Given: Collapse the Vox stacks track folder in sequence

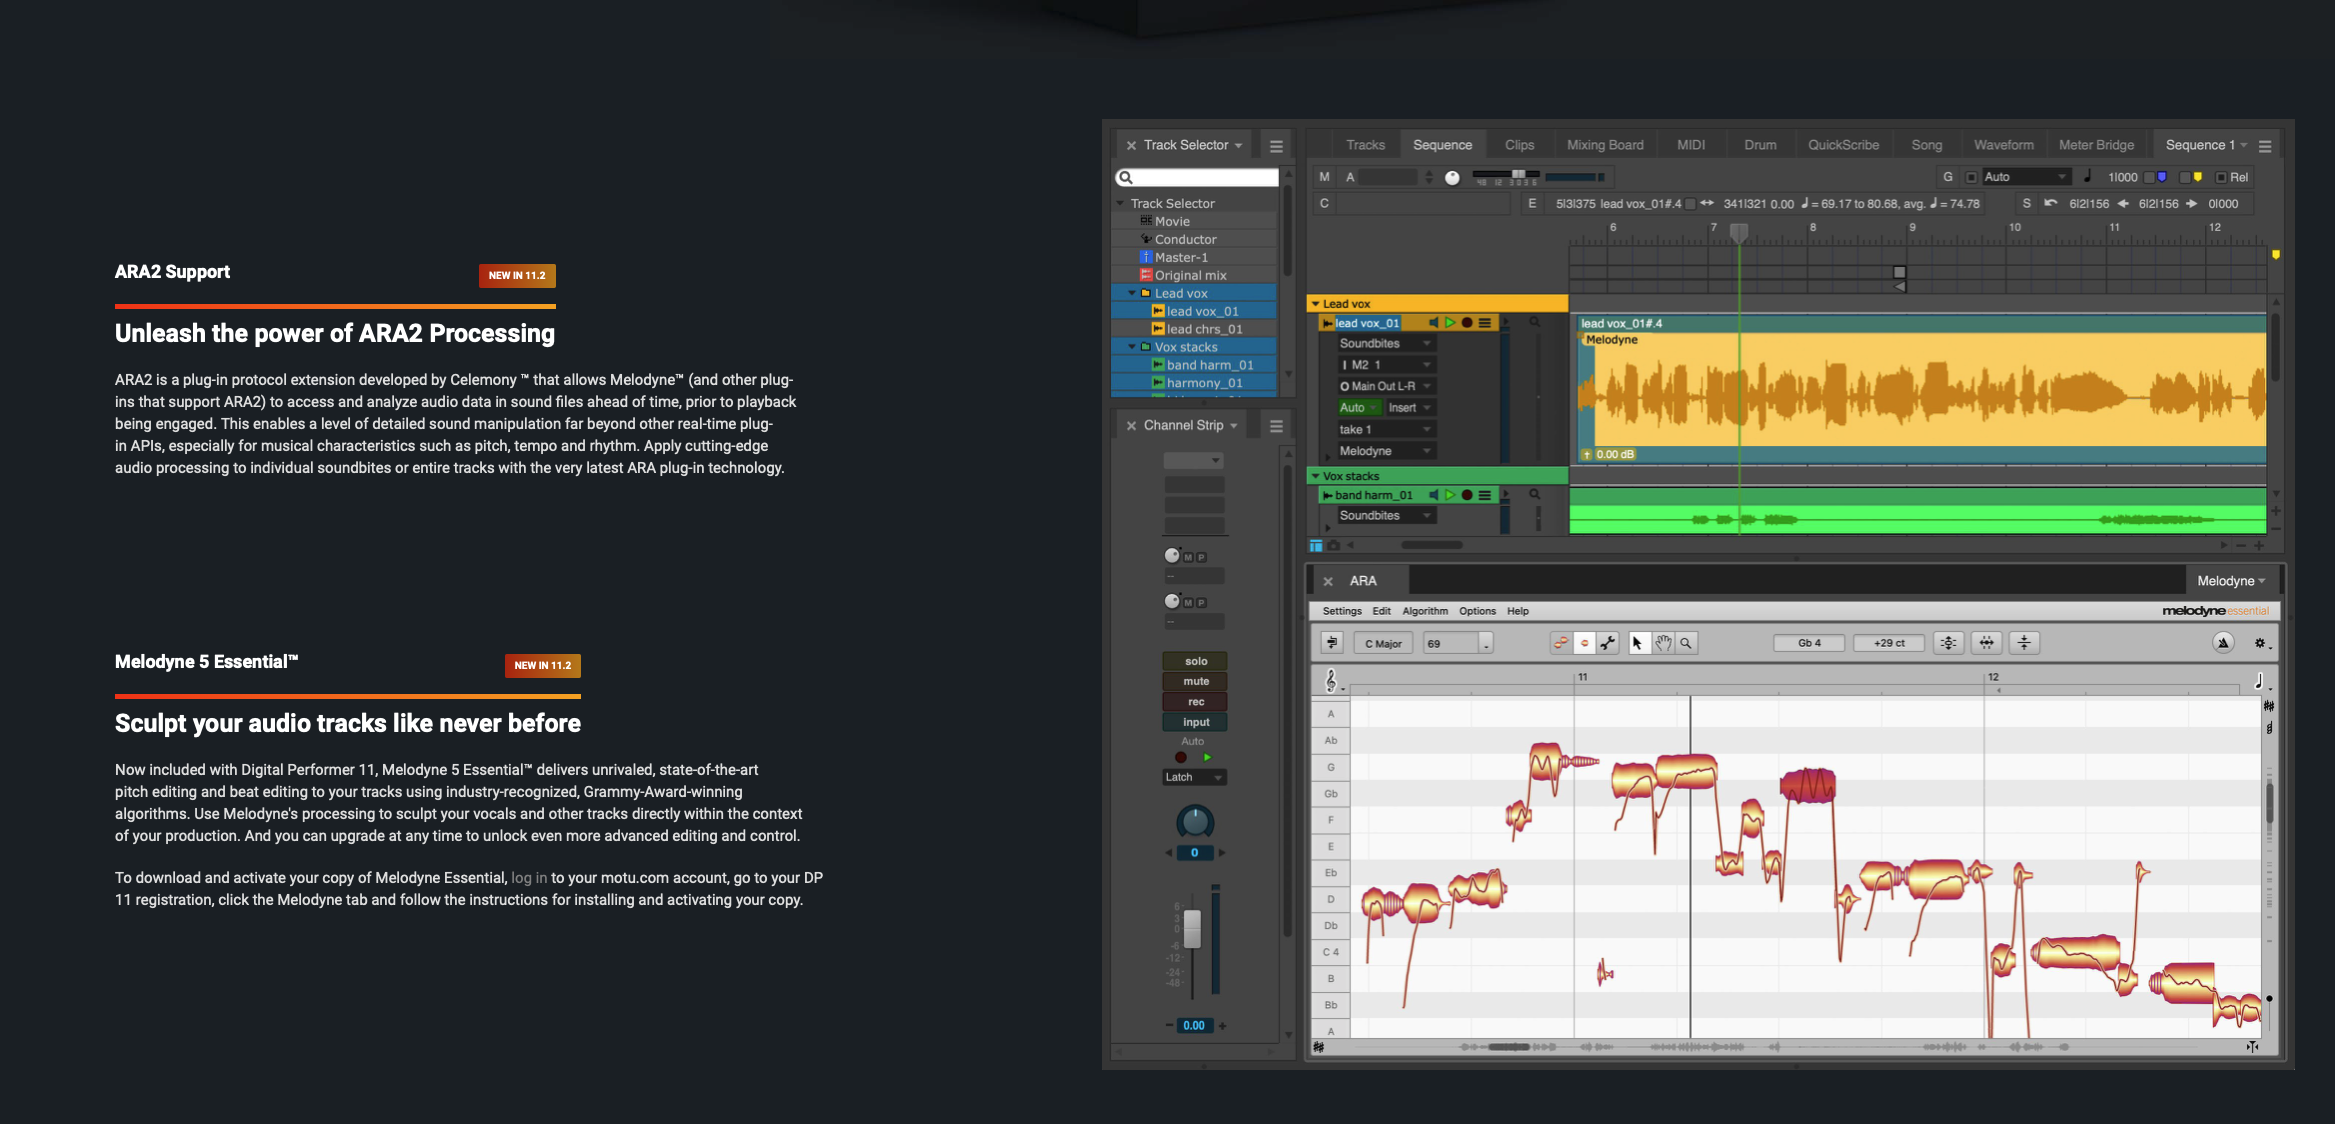Looking at the screenshot, I should tap(1316, 476).
